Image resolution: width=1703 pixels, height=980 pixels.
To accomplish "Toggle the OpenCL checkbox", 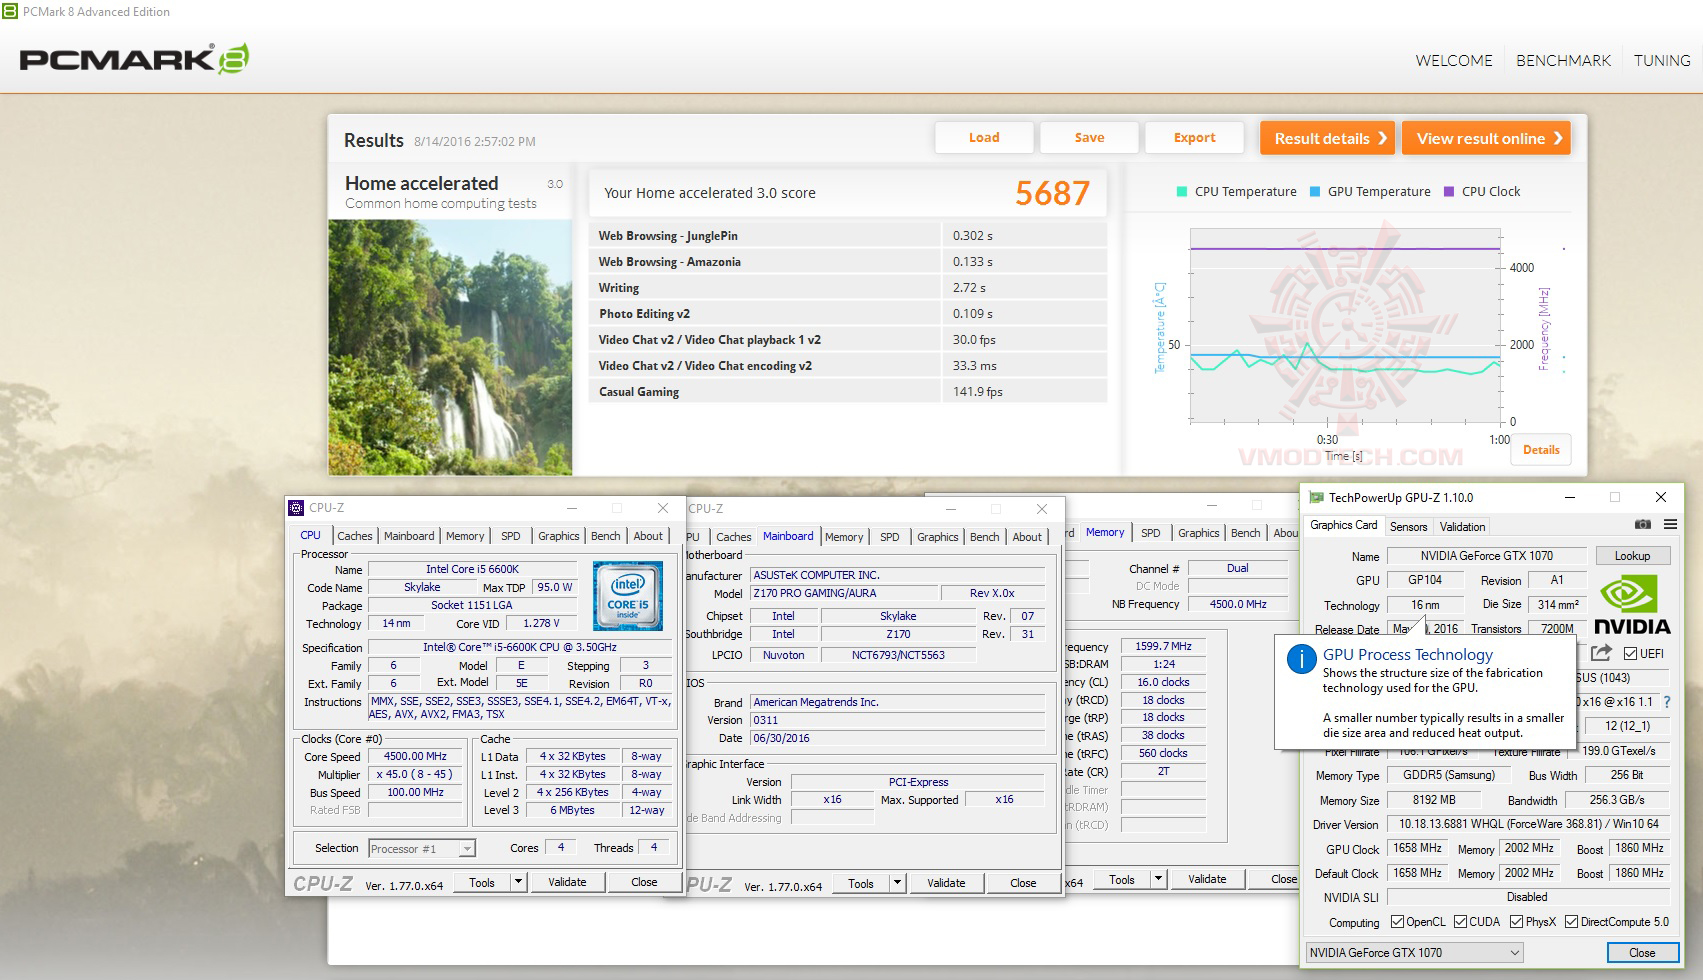I will [1397, 922].
